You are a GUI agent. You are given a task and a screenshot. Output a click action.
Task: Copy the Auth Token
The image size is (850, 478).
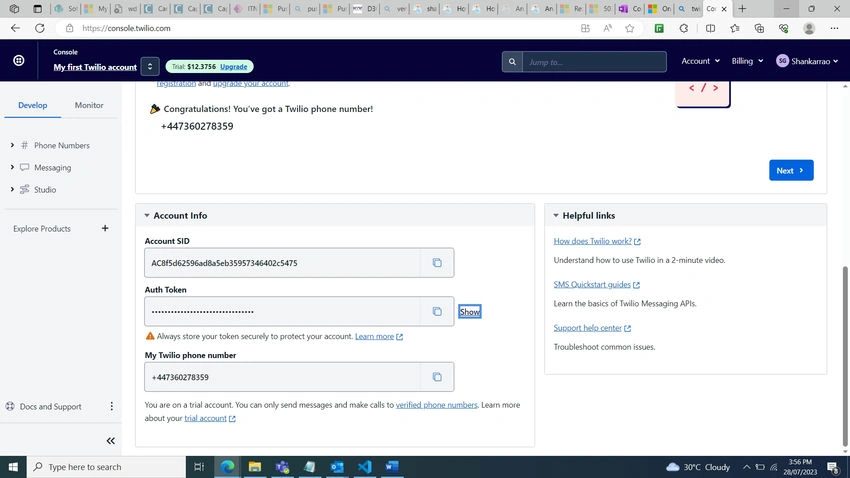click(x=437, y=312)
